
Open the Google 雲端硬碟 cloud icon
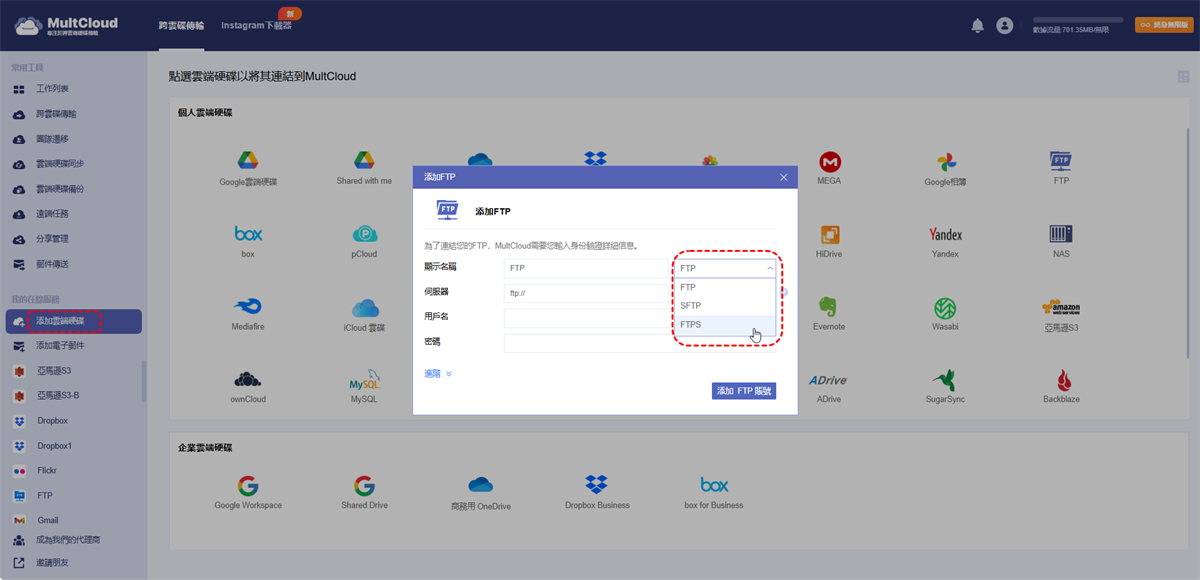248,161
